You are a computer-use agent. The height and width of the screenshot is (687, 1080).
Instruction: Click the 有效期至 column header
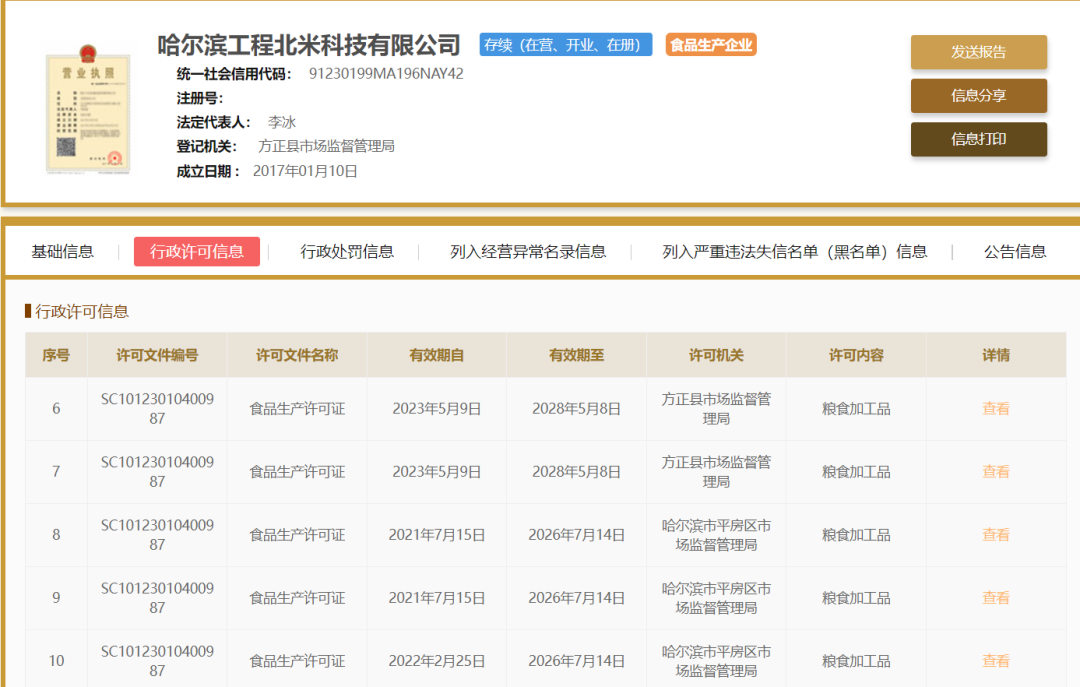tap(577, 356)
